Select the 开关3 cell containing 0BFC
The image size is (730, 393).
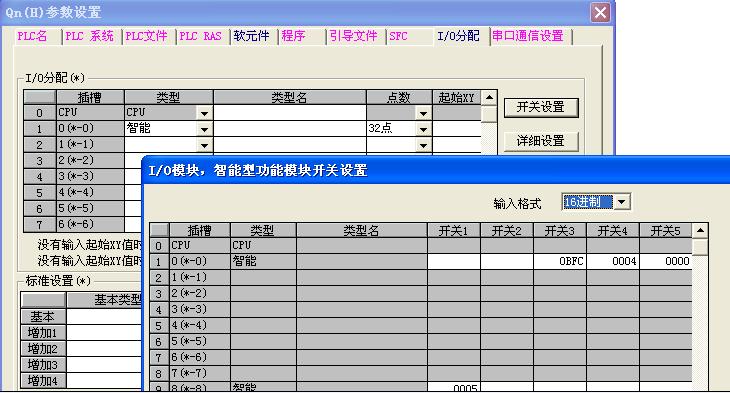click(x=560, y=261)
